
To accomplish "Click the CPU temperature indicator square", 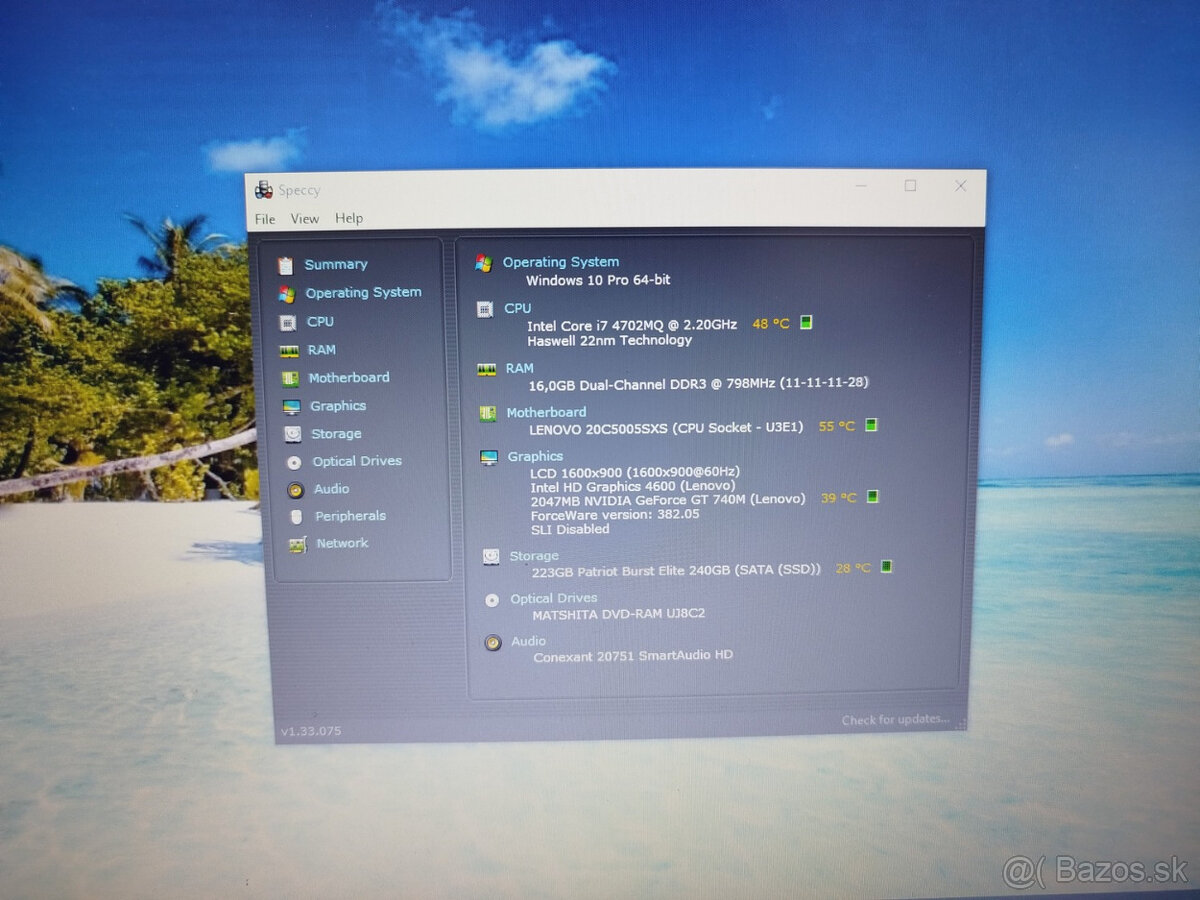I will pyautogui.click(x=804, y=323).
